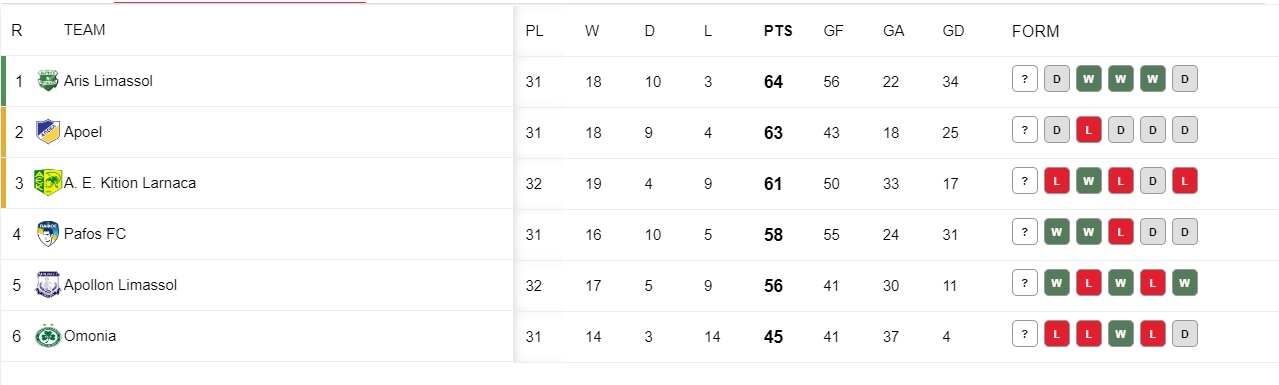Click the Pafos FC club crest
This screenshot has width=1279, height=385.
click(48, 234)
